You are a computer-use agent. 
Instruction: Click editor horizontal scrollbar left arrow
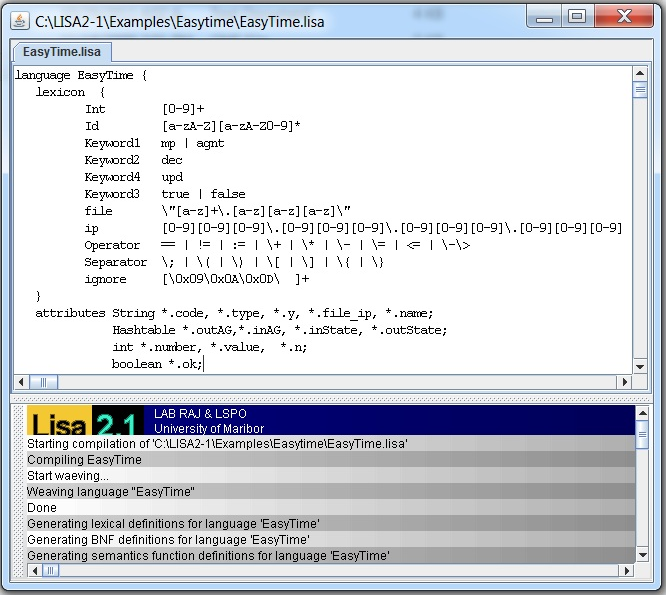pos(21,382)
